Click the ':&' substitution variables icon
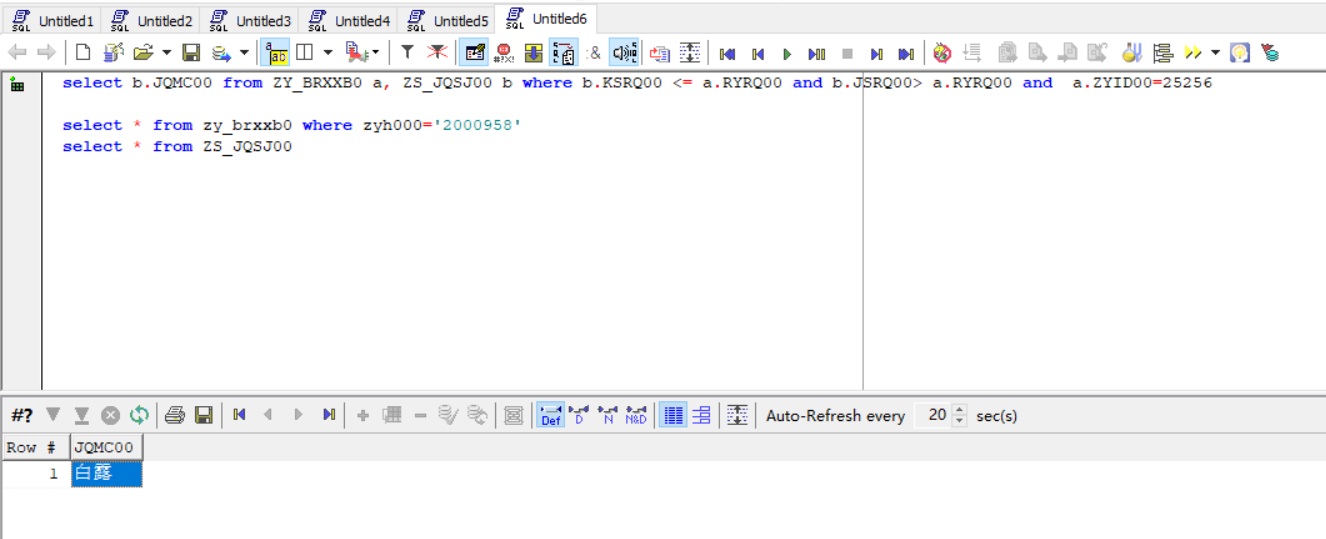1326x539 pixels. [594, 53]
